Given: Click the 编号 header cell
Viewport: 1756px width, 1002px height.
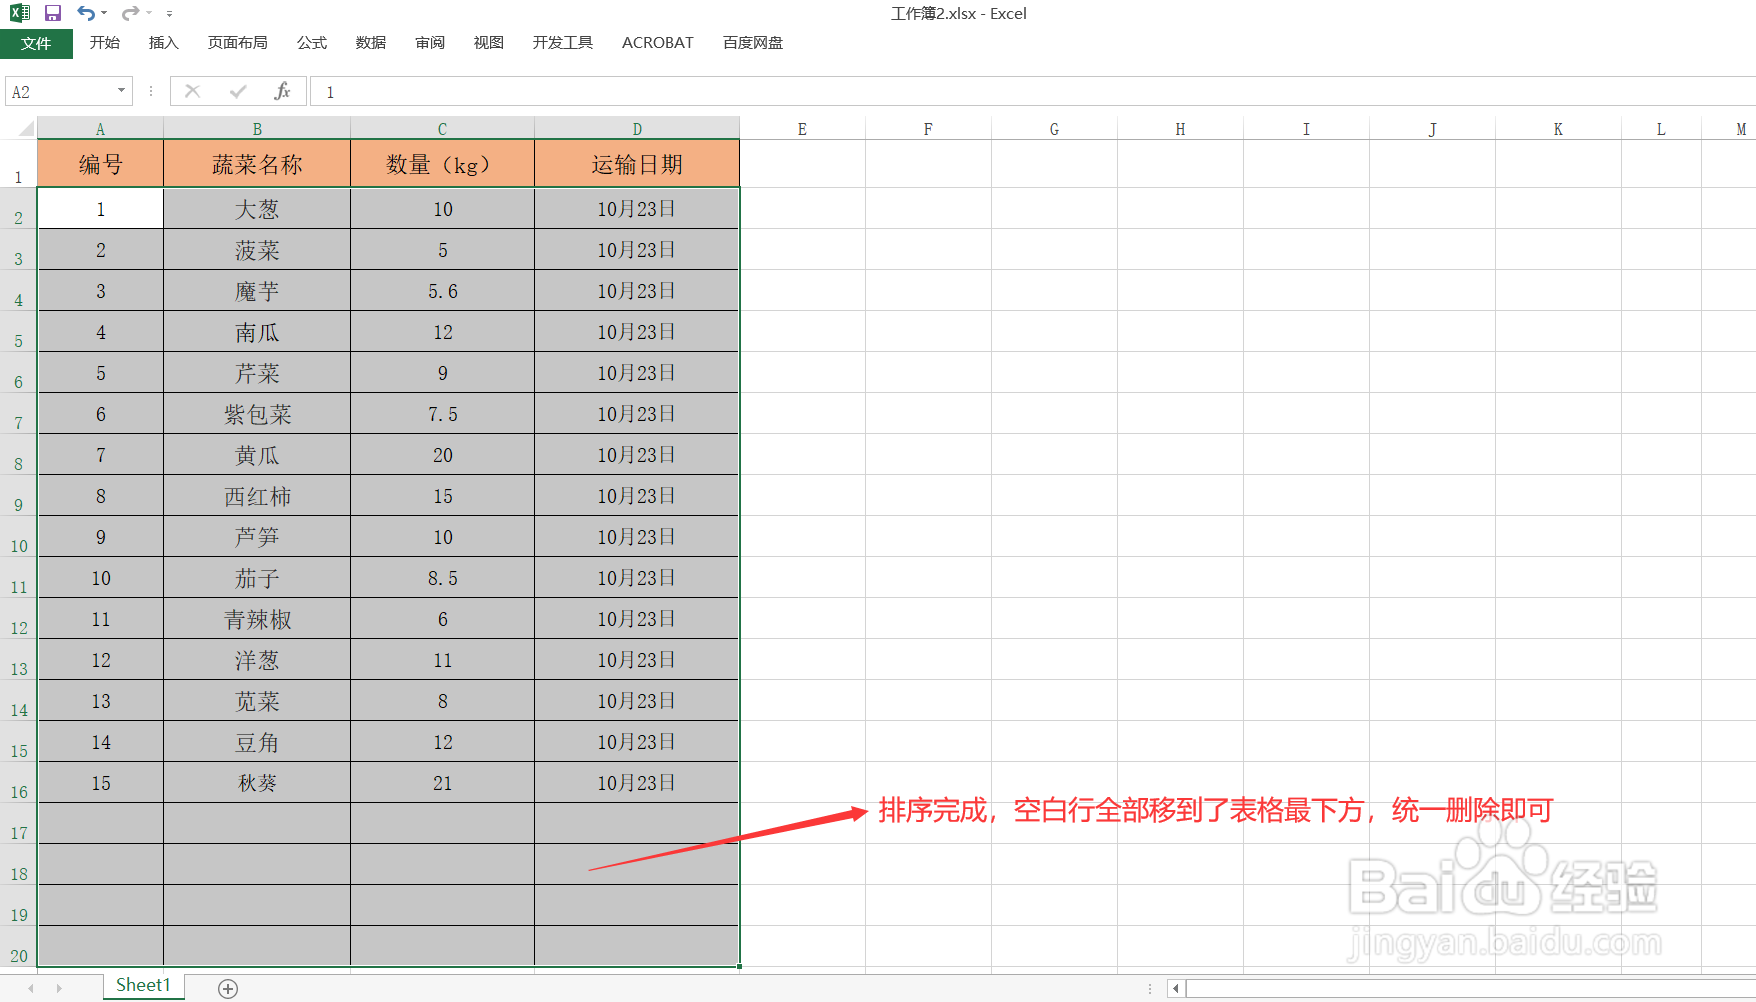Looking at the screenshot, I should coord(100,164).
